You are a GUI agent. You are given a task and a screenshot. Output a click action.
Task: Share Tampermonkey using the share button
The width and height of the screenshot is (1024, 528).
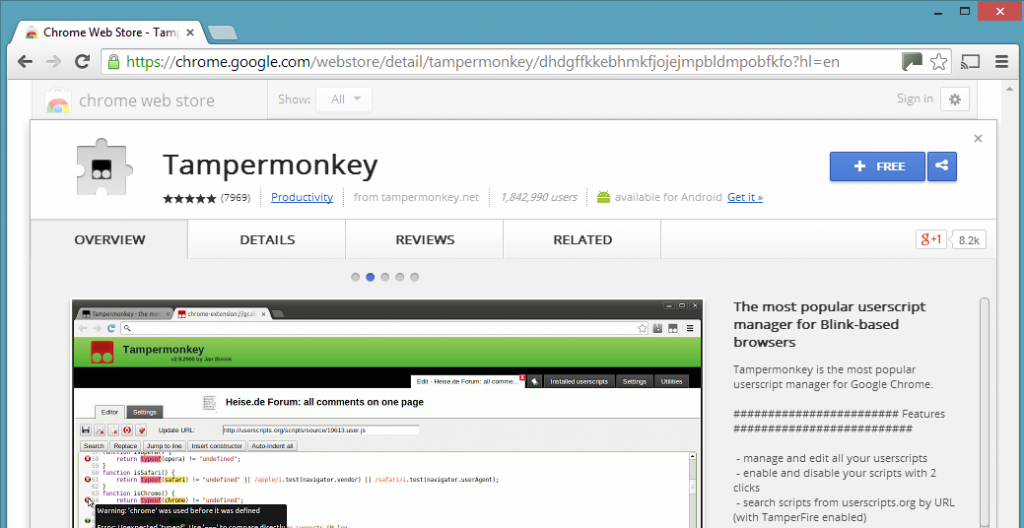pyautogui.click(x=942, y=167)
